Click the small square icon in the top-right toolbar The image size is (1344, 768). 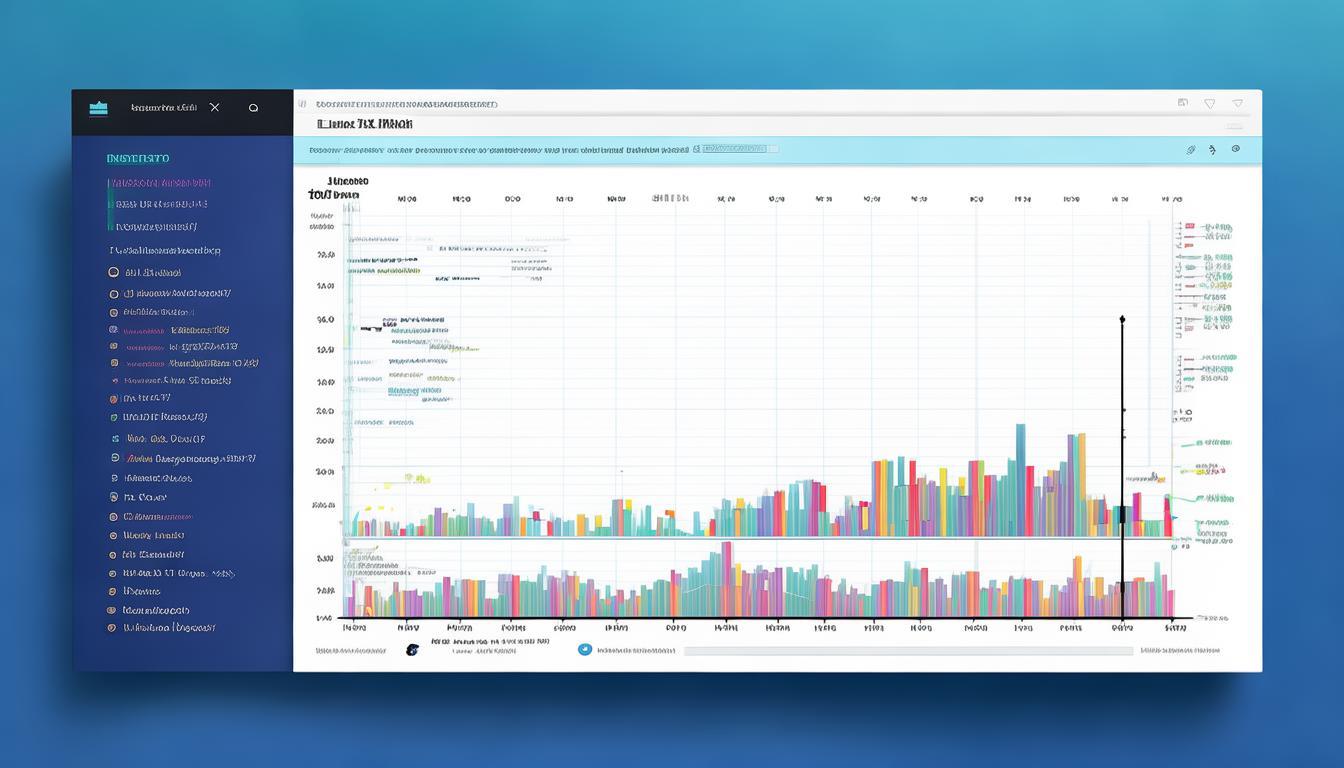pyautogui.click(x=1183, y=103)
